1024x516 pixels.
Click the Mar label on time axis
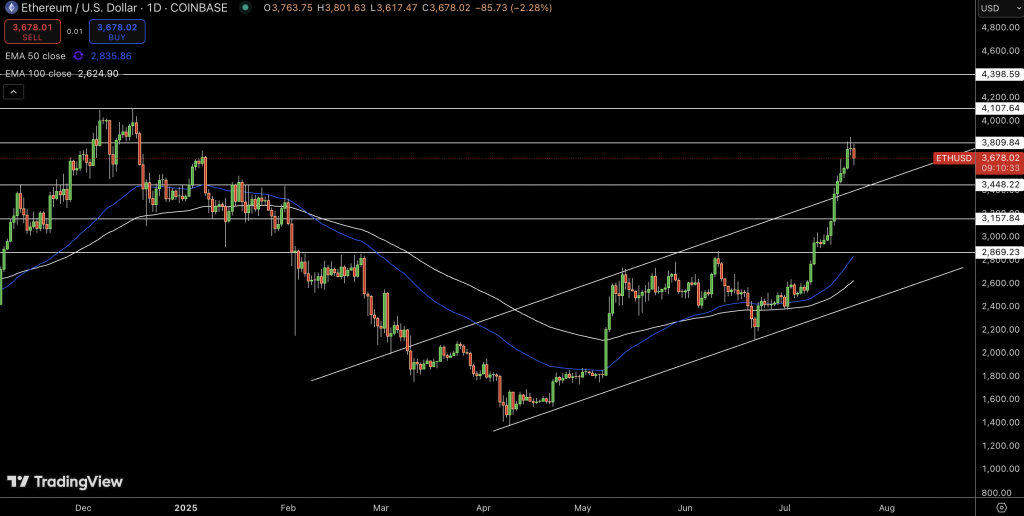coord(381,508)
